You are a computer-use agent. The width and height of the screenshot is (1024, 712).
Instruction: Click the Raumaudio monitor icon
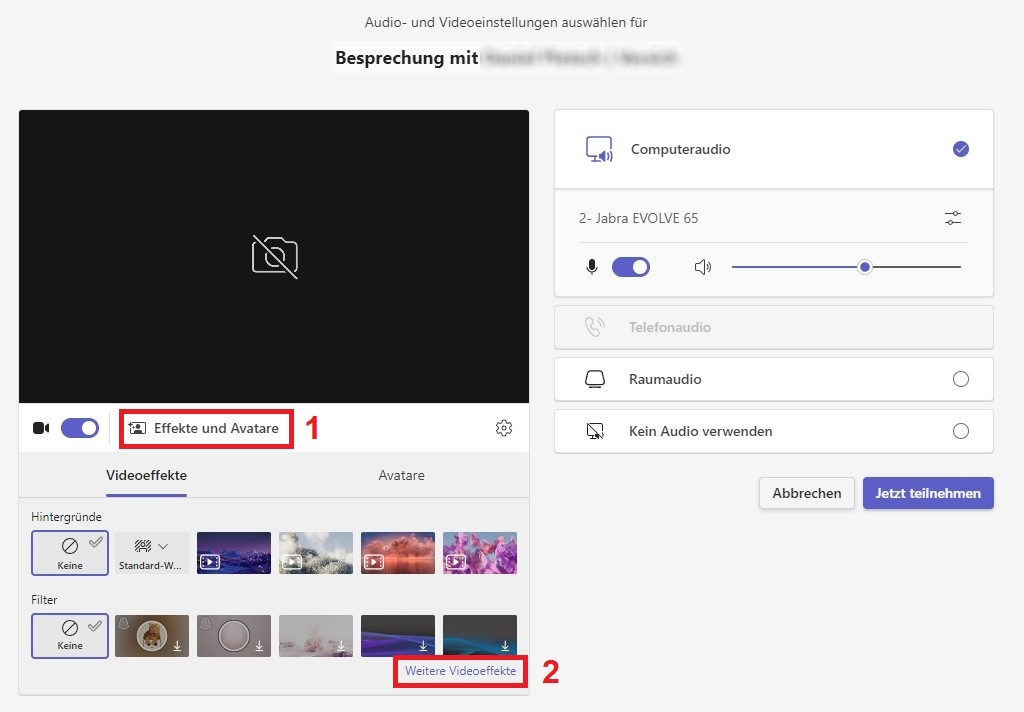point(595,379)
